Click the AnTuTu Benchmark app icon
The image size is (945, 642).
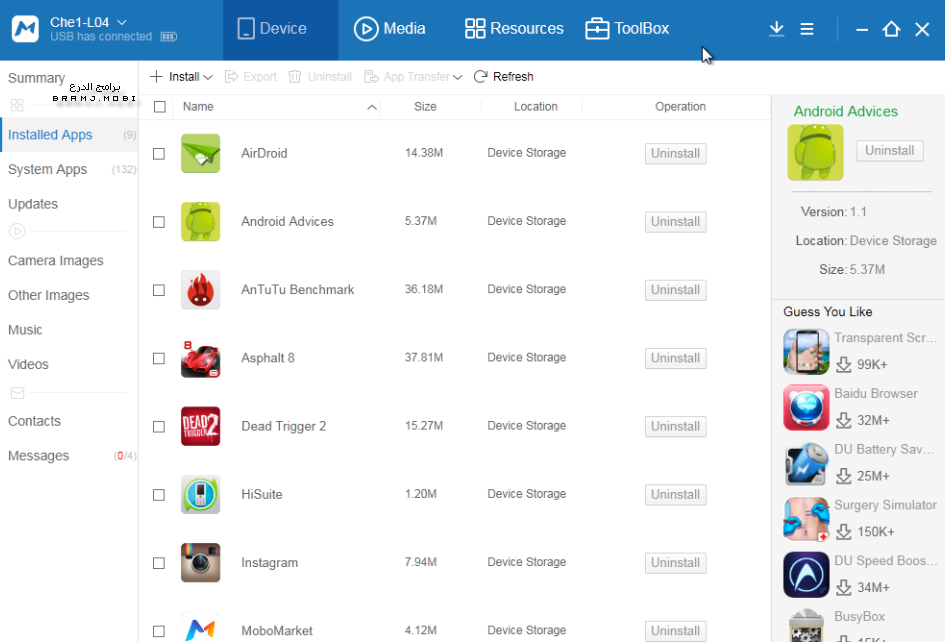pos(200,290)
